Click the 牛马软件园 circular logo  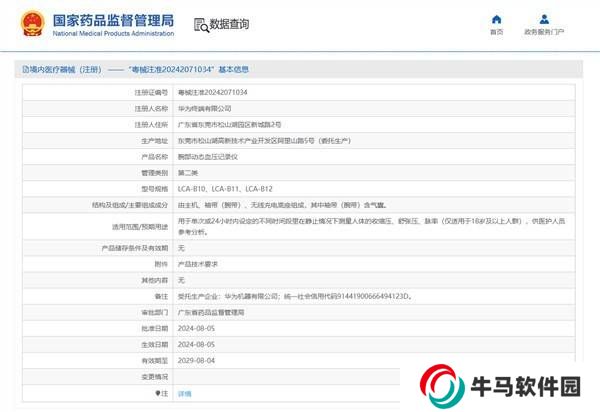pos(439,386)
